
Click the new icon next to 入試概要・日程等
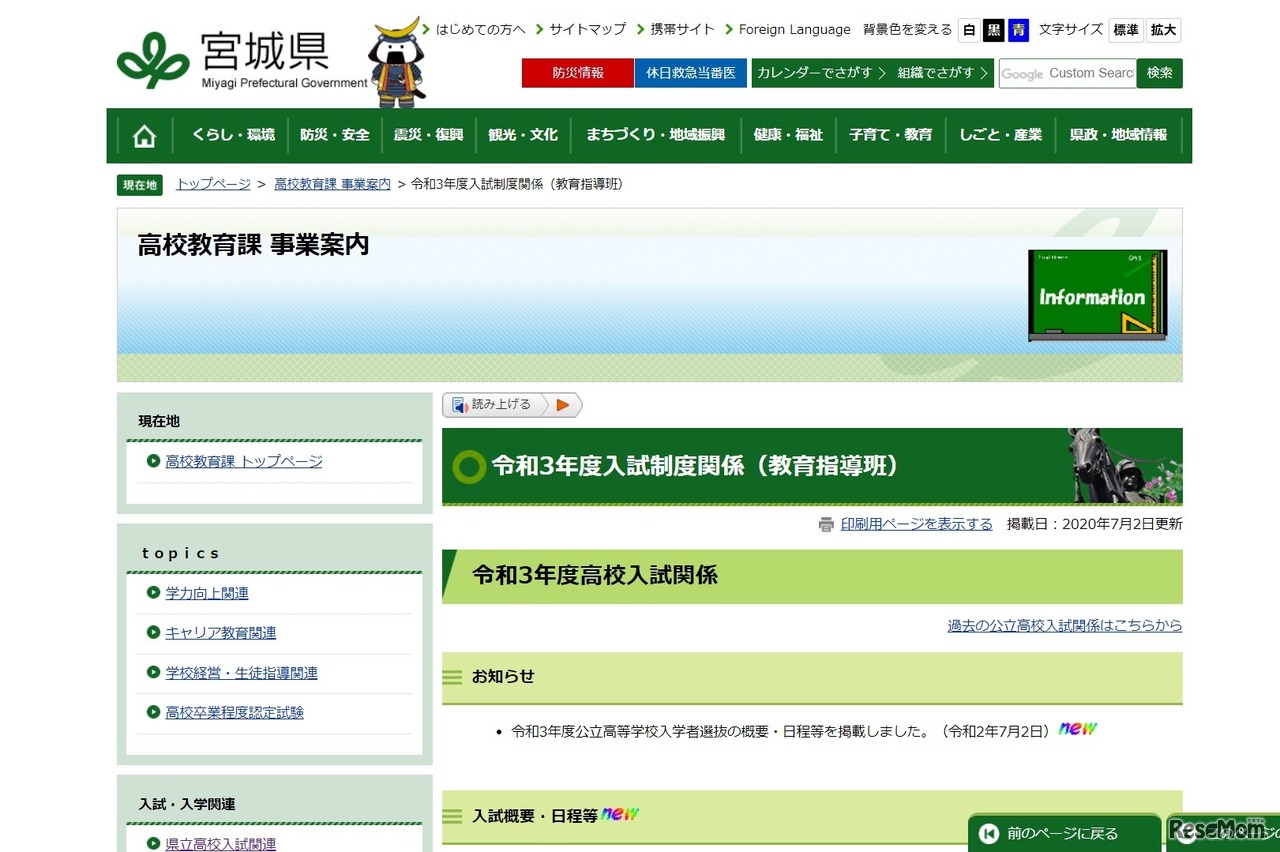[619, 814]
